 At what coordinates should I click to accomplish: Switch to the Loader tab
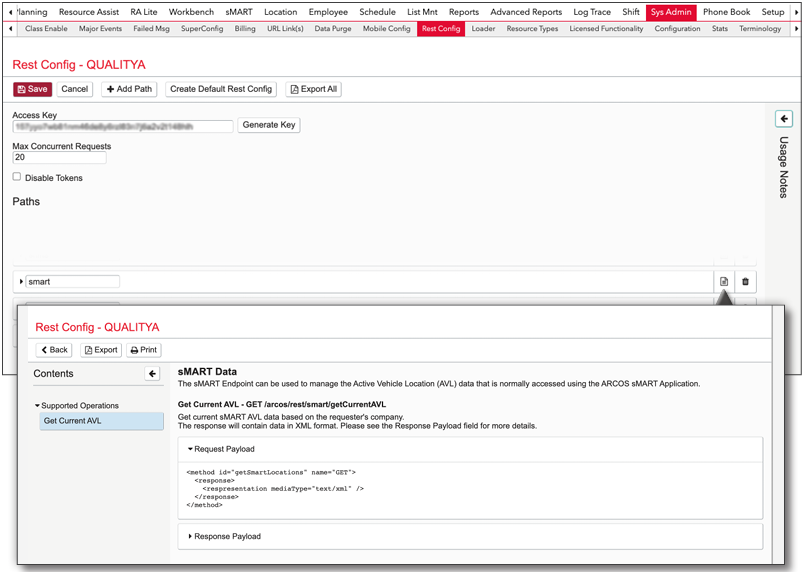[x=483, y=29]
